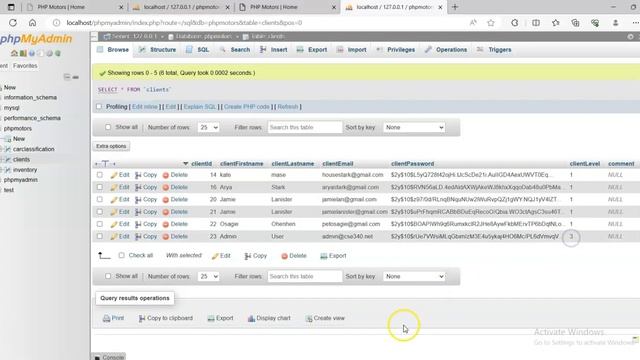The height and width of the screenshot is (360, 640).
Task: Click the Edit inline link
Action: [x=144, y=107]
